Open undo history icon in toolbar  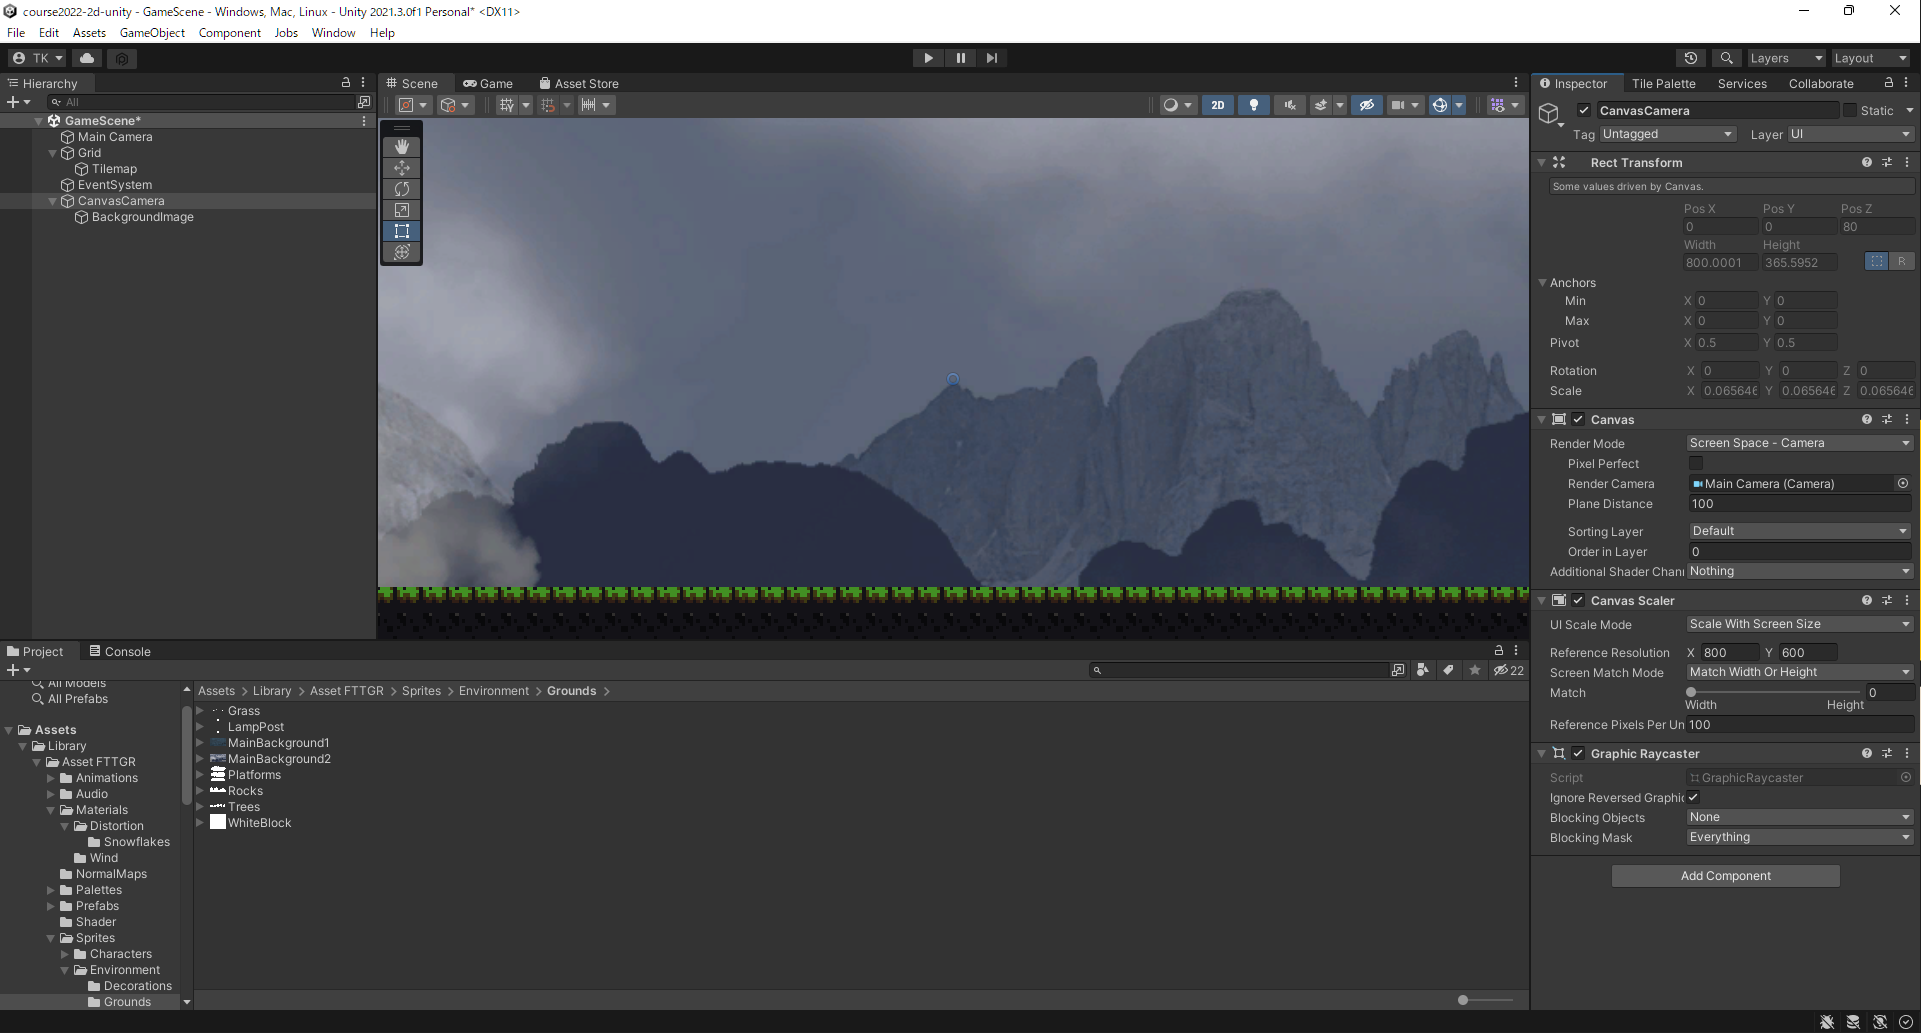point(1691,58)
